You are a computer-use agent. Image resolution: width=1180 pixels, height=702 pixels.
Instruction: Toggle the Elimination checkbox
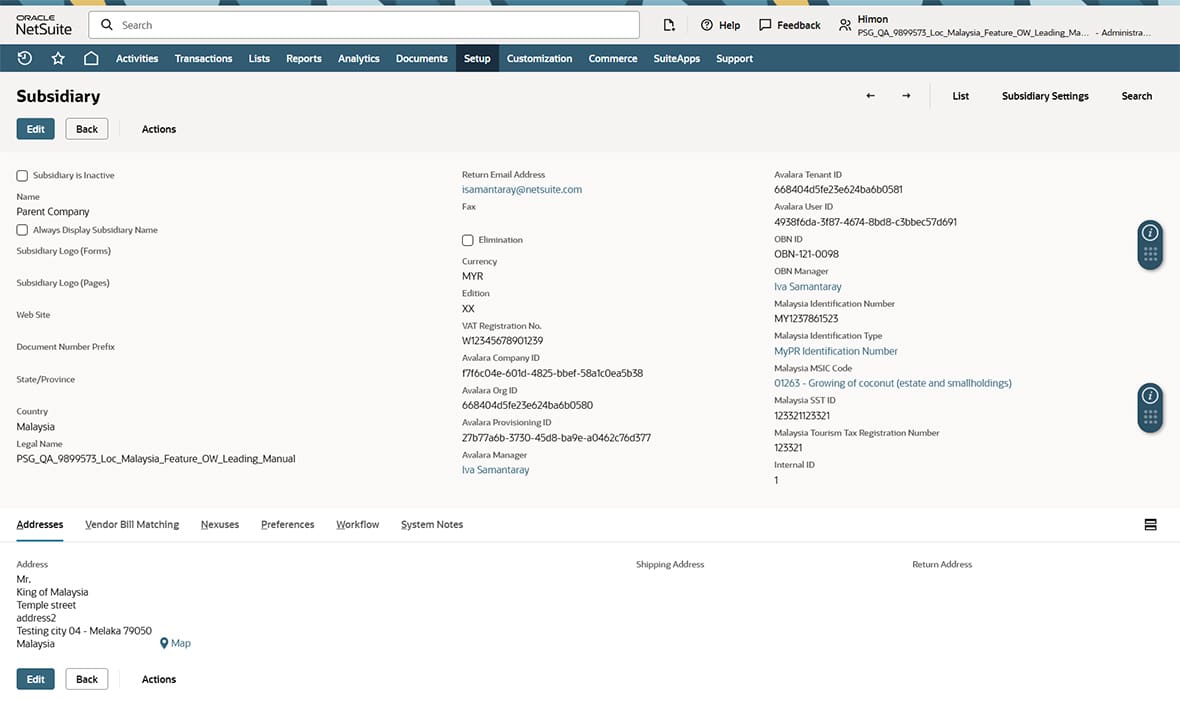coord(467,239)
